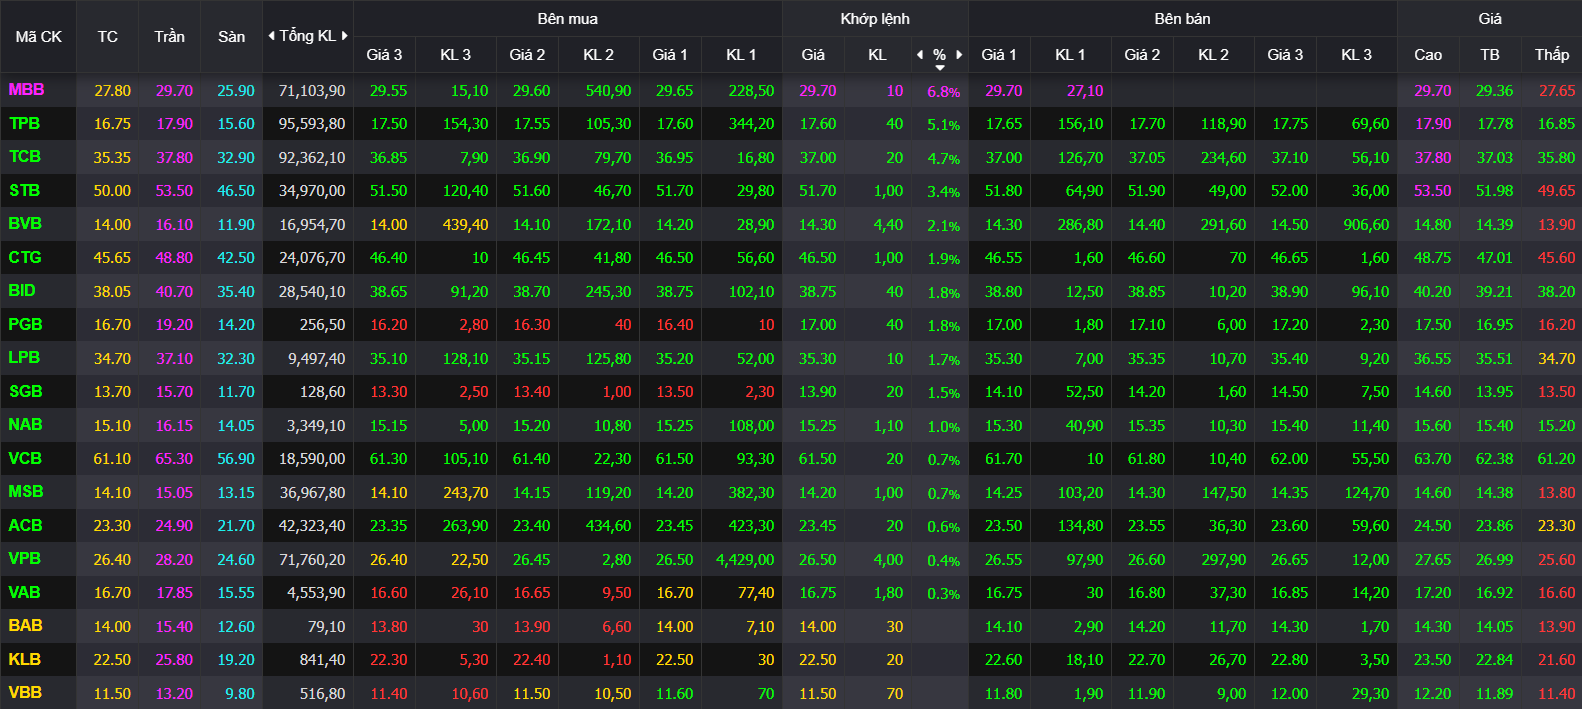This screenshot has width=1582, height=709.
Task: Open stock symbol SGB
Action: click(25, 392)
